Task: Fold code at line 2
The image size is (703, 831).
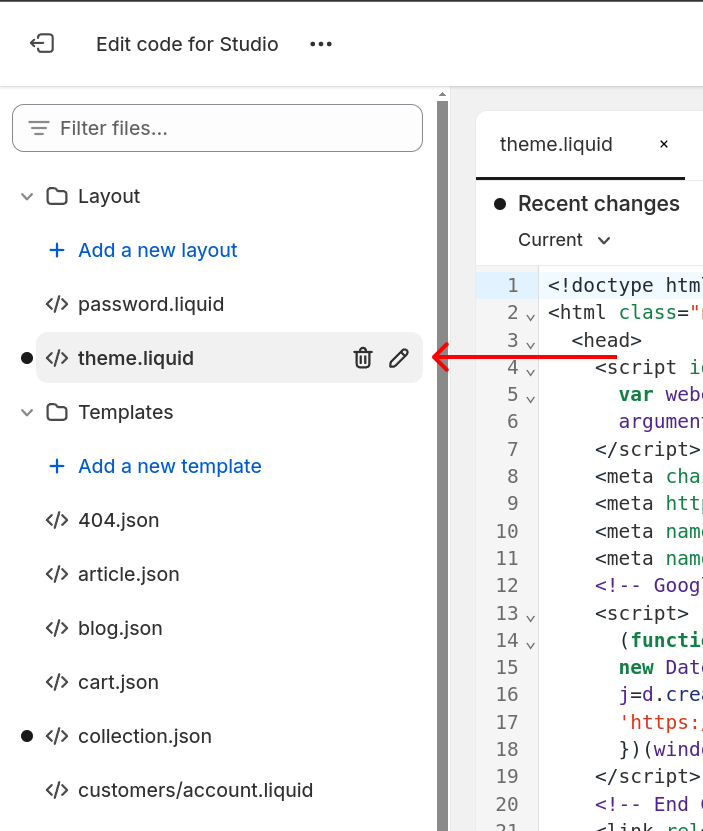Action: tap(530, 316)
